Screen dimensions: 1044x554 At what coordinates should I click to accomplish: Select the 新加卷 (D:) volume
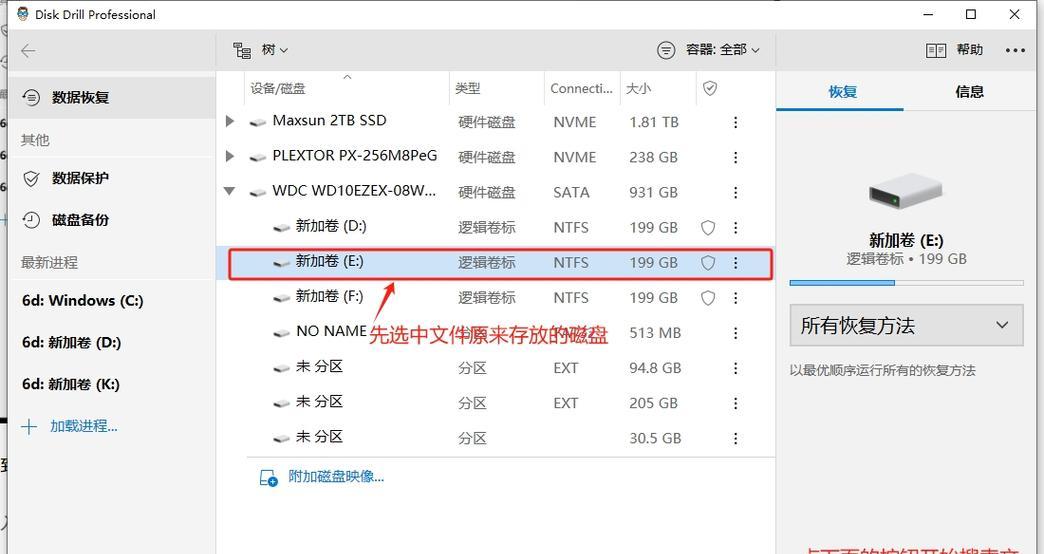click(x=495, y=228)
